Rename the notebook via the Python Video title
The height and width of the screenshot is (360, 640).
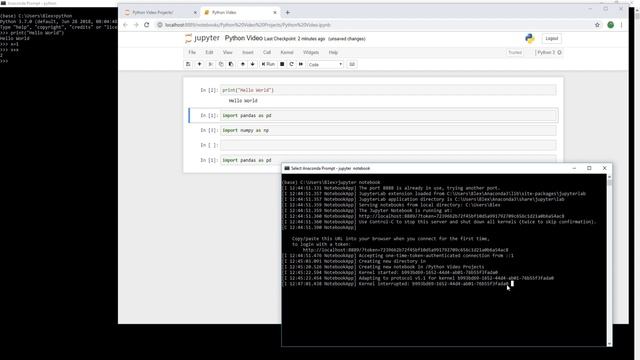(244, 38)
